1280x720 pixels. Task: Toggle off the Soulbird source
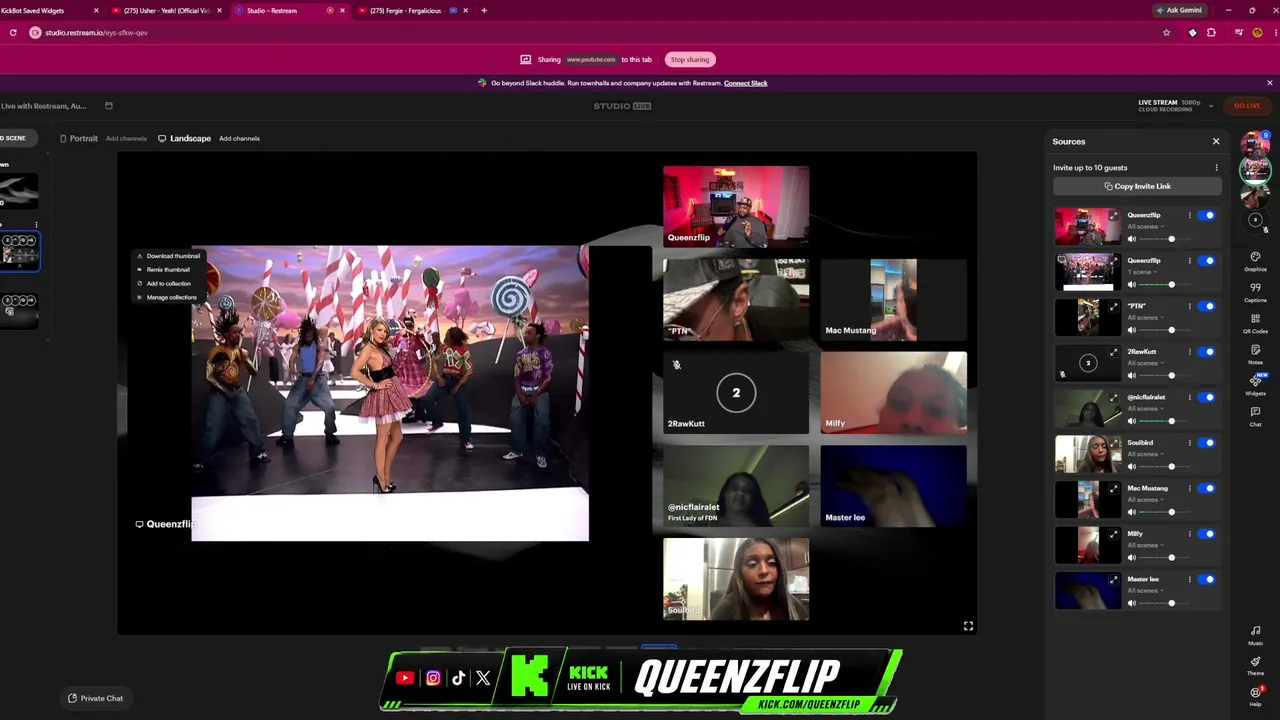[x=1207, y=443]
